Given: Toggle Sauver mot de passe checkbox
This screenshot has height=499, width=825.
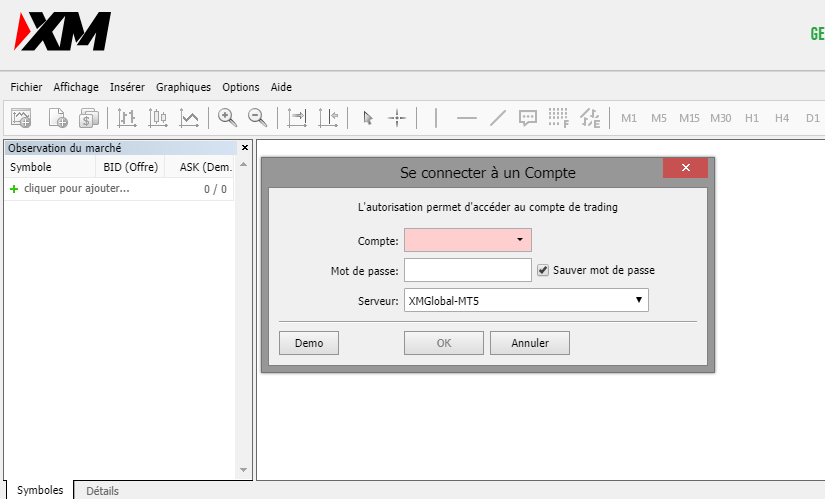Looking at the screenshot, I should 543,270.
